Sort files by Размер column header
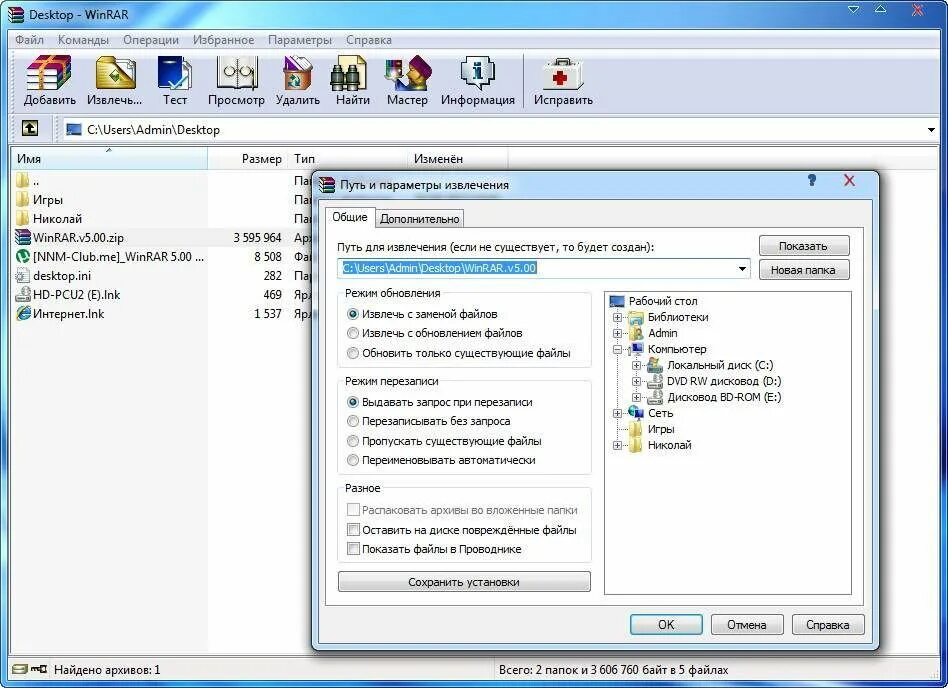The width and height of the screenshot is (948, 688). [x=248, y=158]
